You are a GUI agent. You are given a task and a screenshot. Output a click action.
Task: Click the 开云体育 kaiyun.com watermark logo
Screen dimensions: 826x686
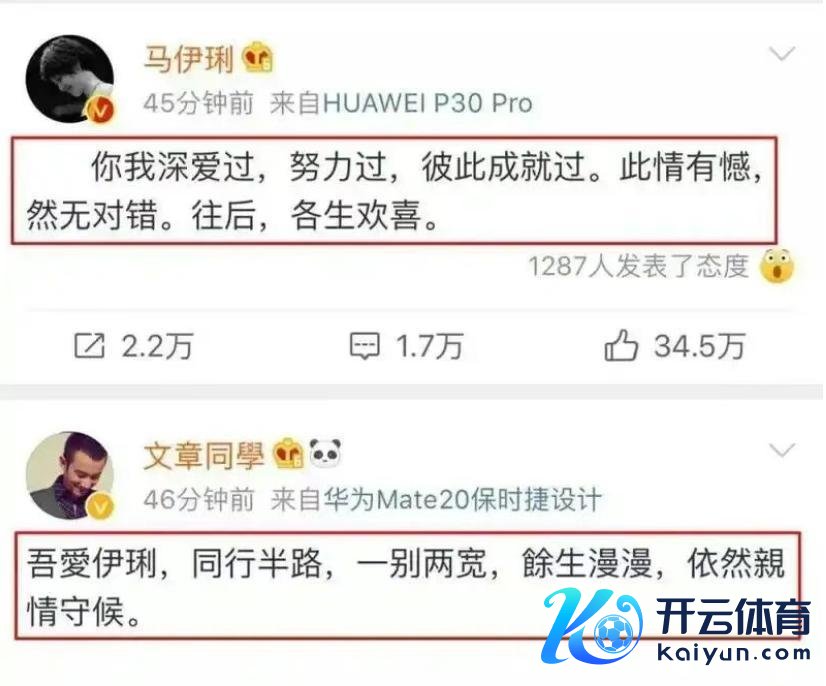[x=676, y=628]
